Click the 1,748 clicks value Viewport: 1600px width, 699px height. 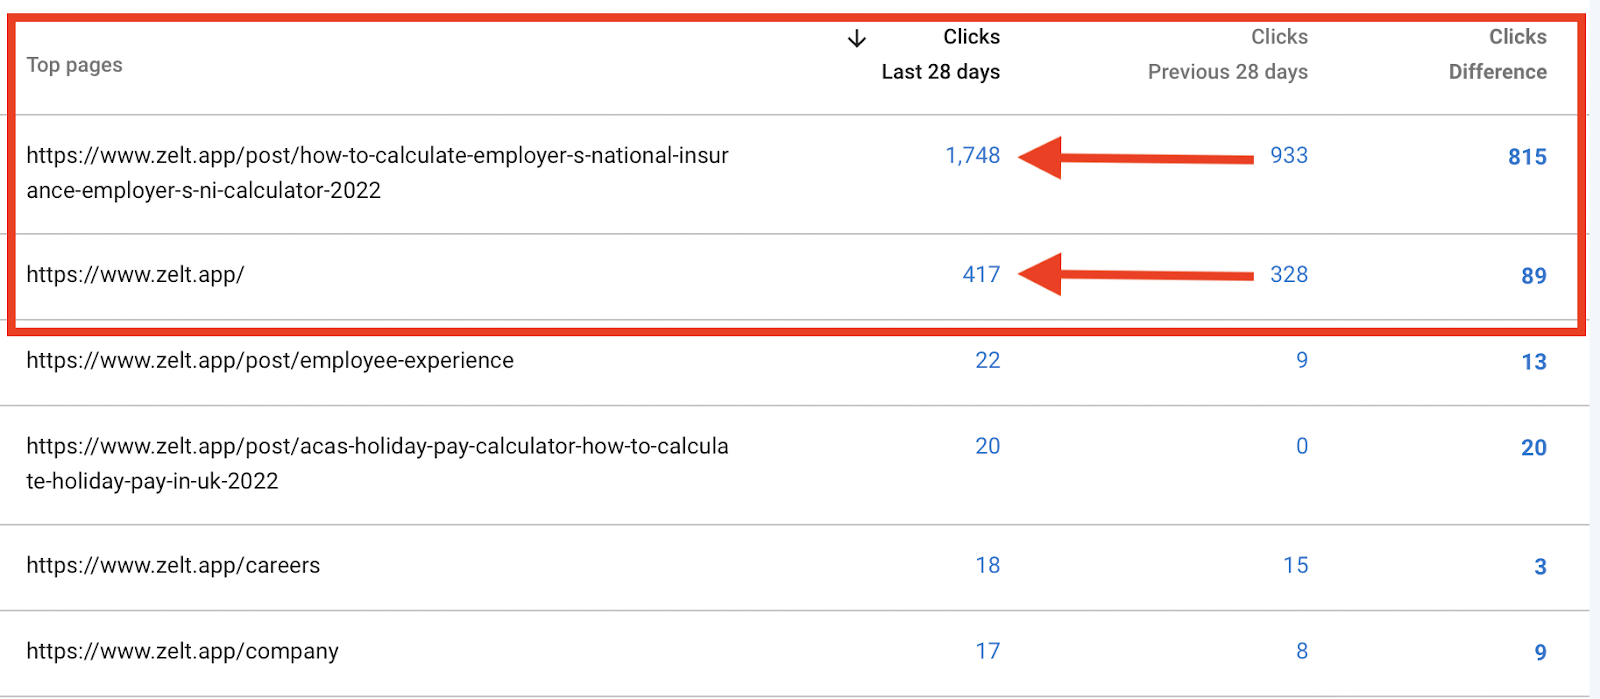click(x=972, y=156)
